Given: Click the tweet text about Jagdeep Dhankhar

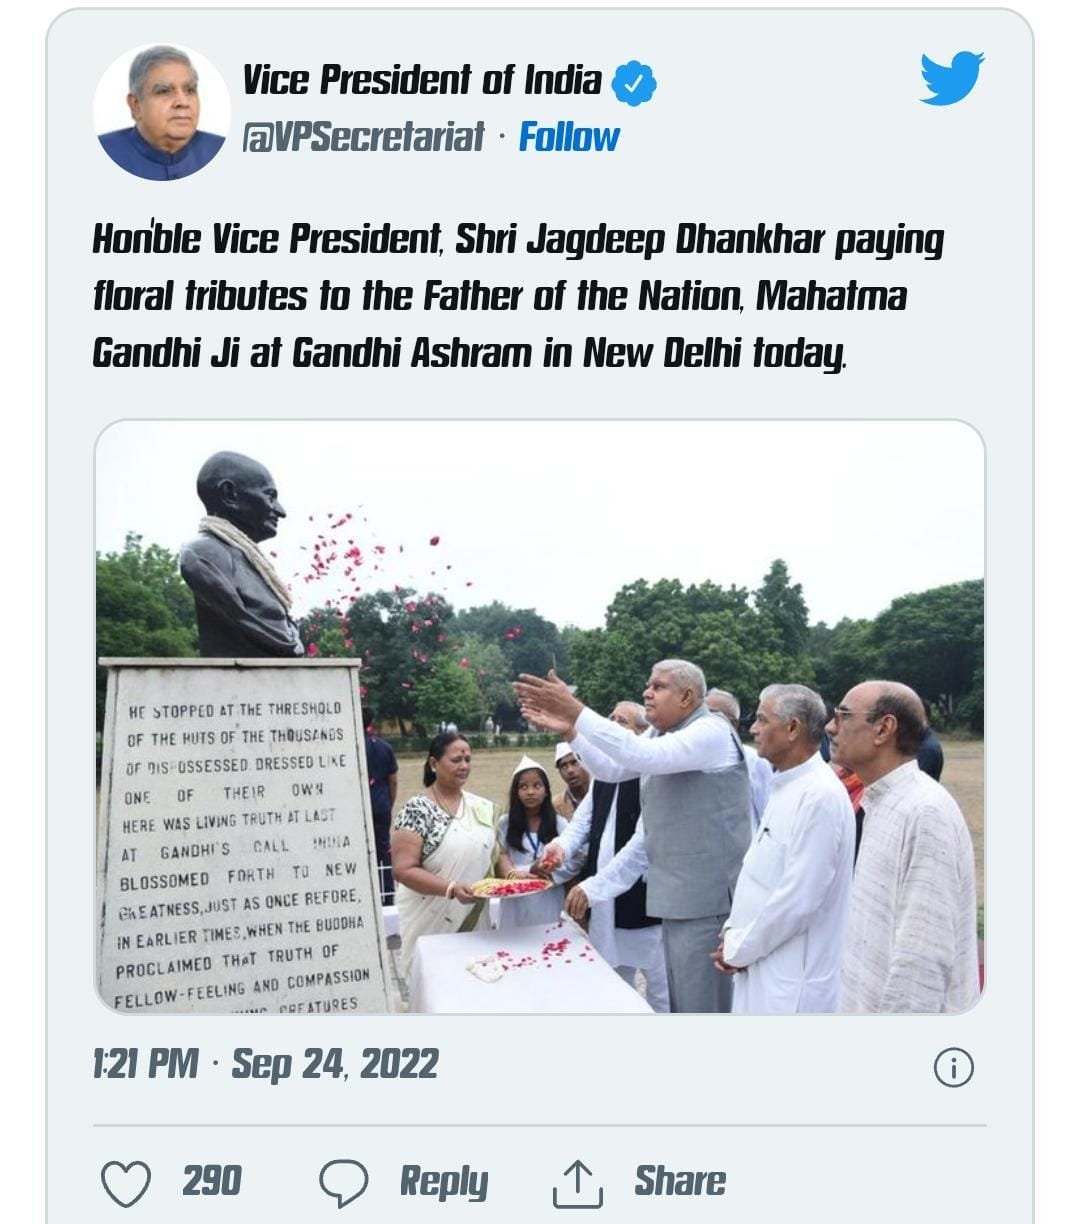Looking at the screenshot, I should [x=518, y=296].
